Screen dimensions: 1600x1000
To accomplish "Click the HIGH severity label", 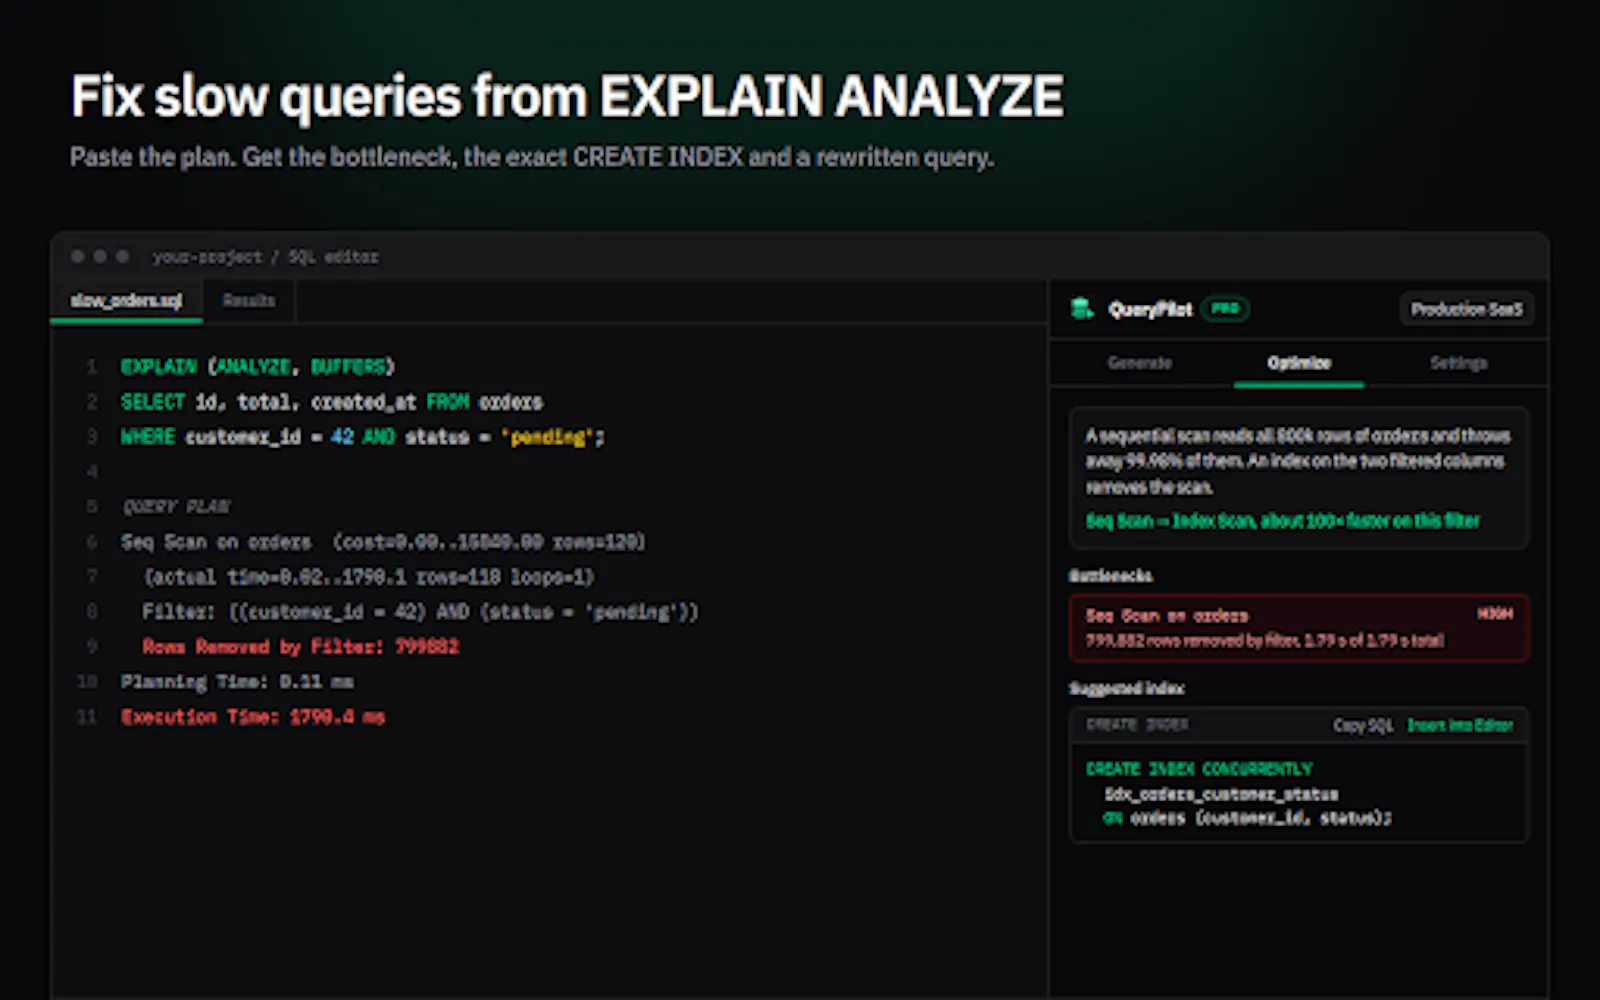I will click(1495, 614).
